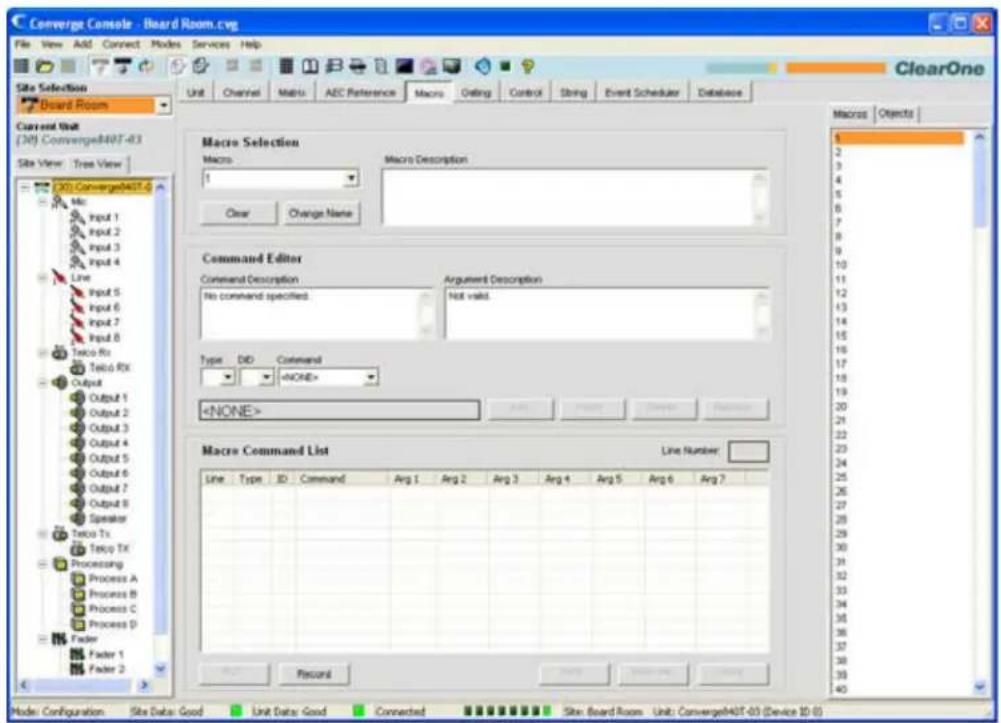Screen dimensions: 1001x723
Task: Open the Site Selection dropdown
Action: click(164, 105)
